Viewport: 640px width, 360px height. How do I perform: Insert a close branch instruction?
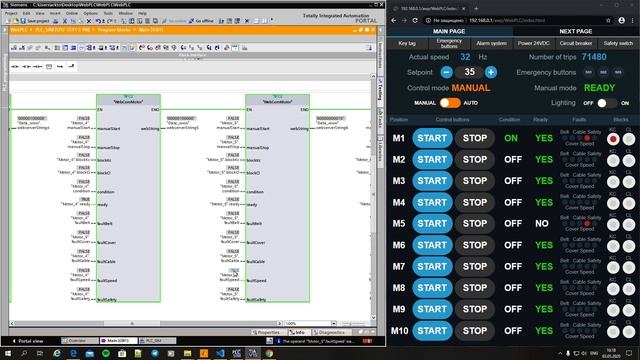[x=71, y=66]
